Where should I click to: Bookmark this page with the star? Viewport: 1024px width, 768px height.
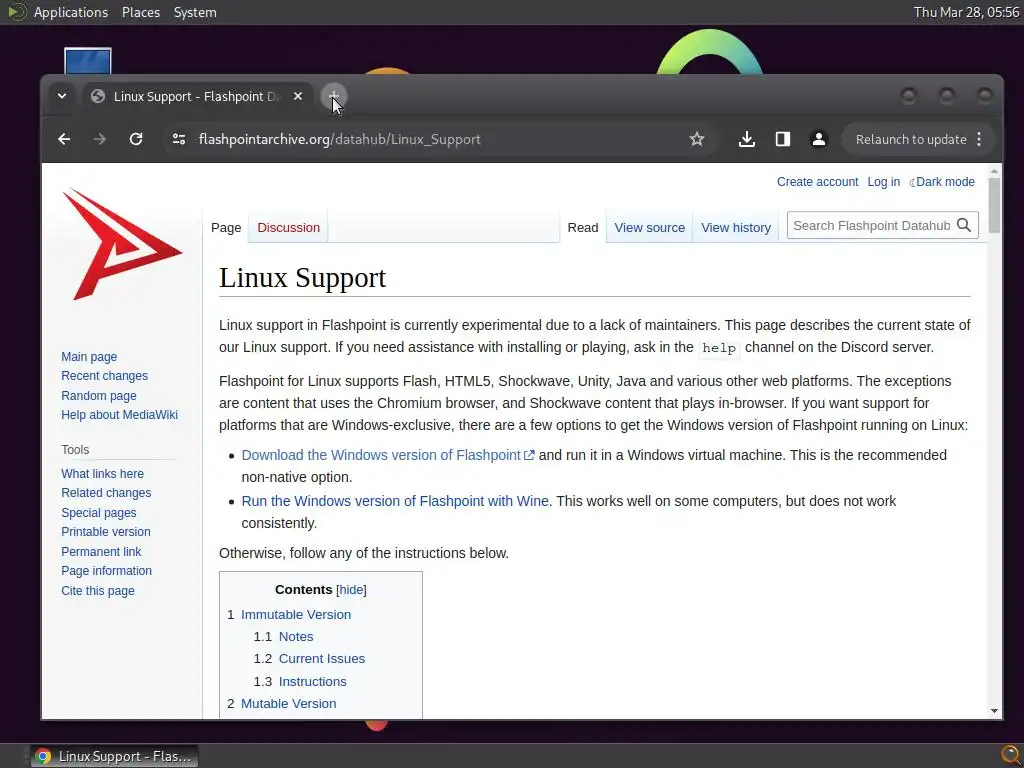(x=697, y=139)
